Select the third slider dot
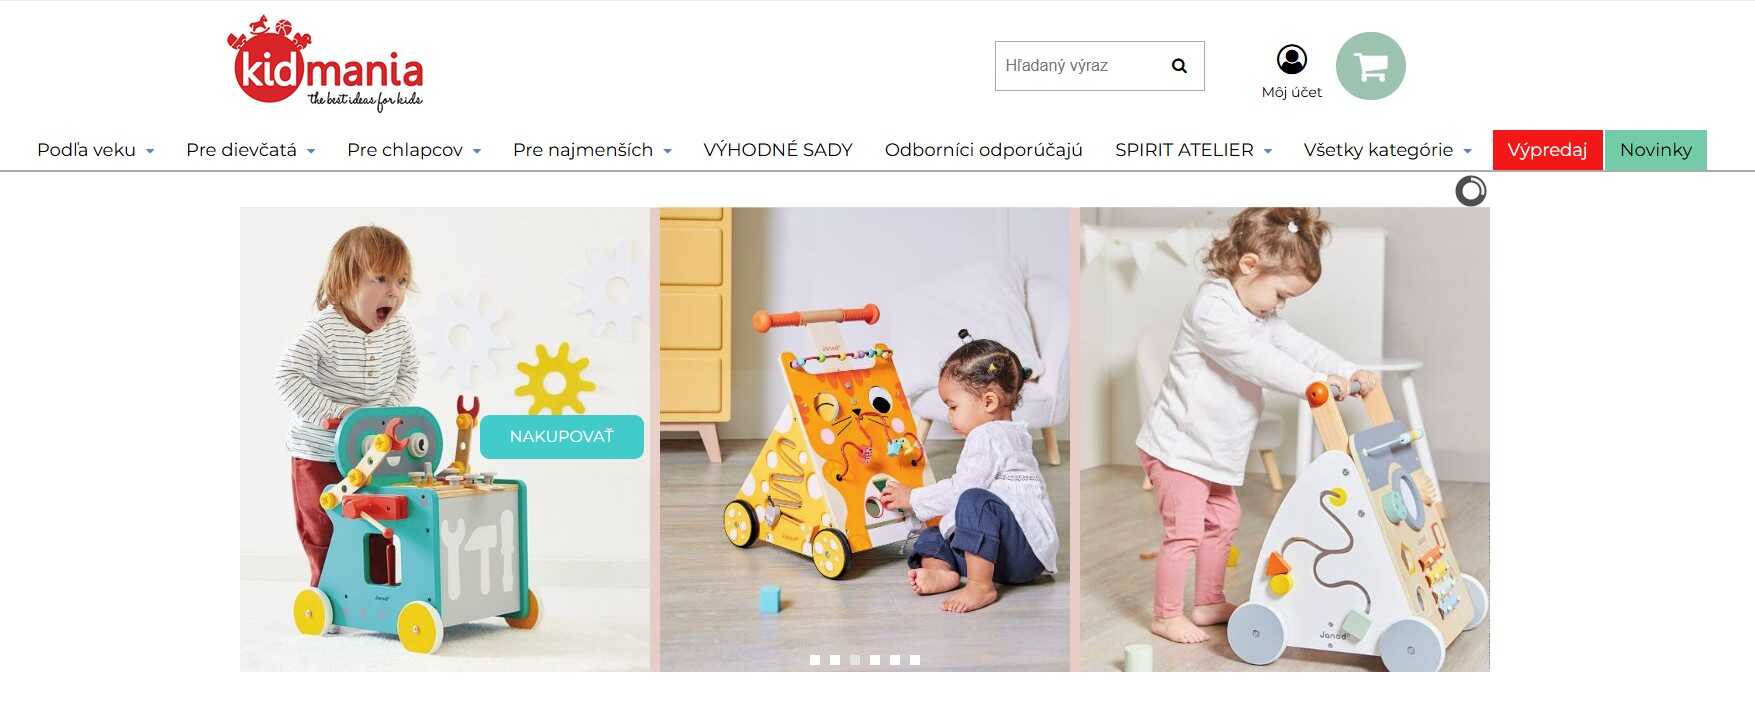Screen dimensions: 1755x702 click(855, 660)
